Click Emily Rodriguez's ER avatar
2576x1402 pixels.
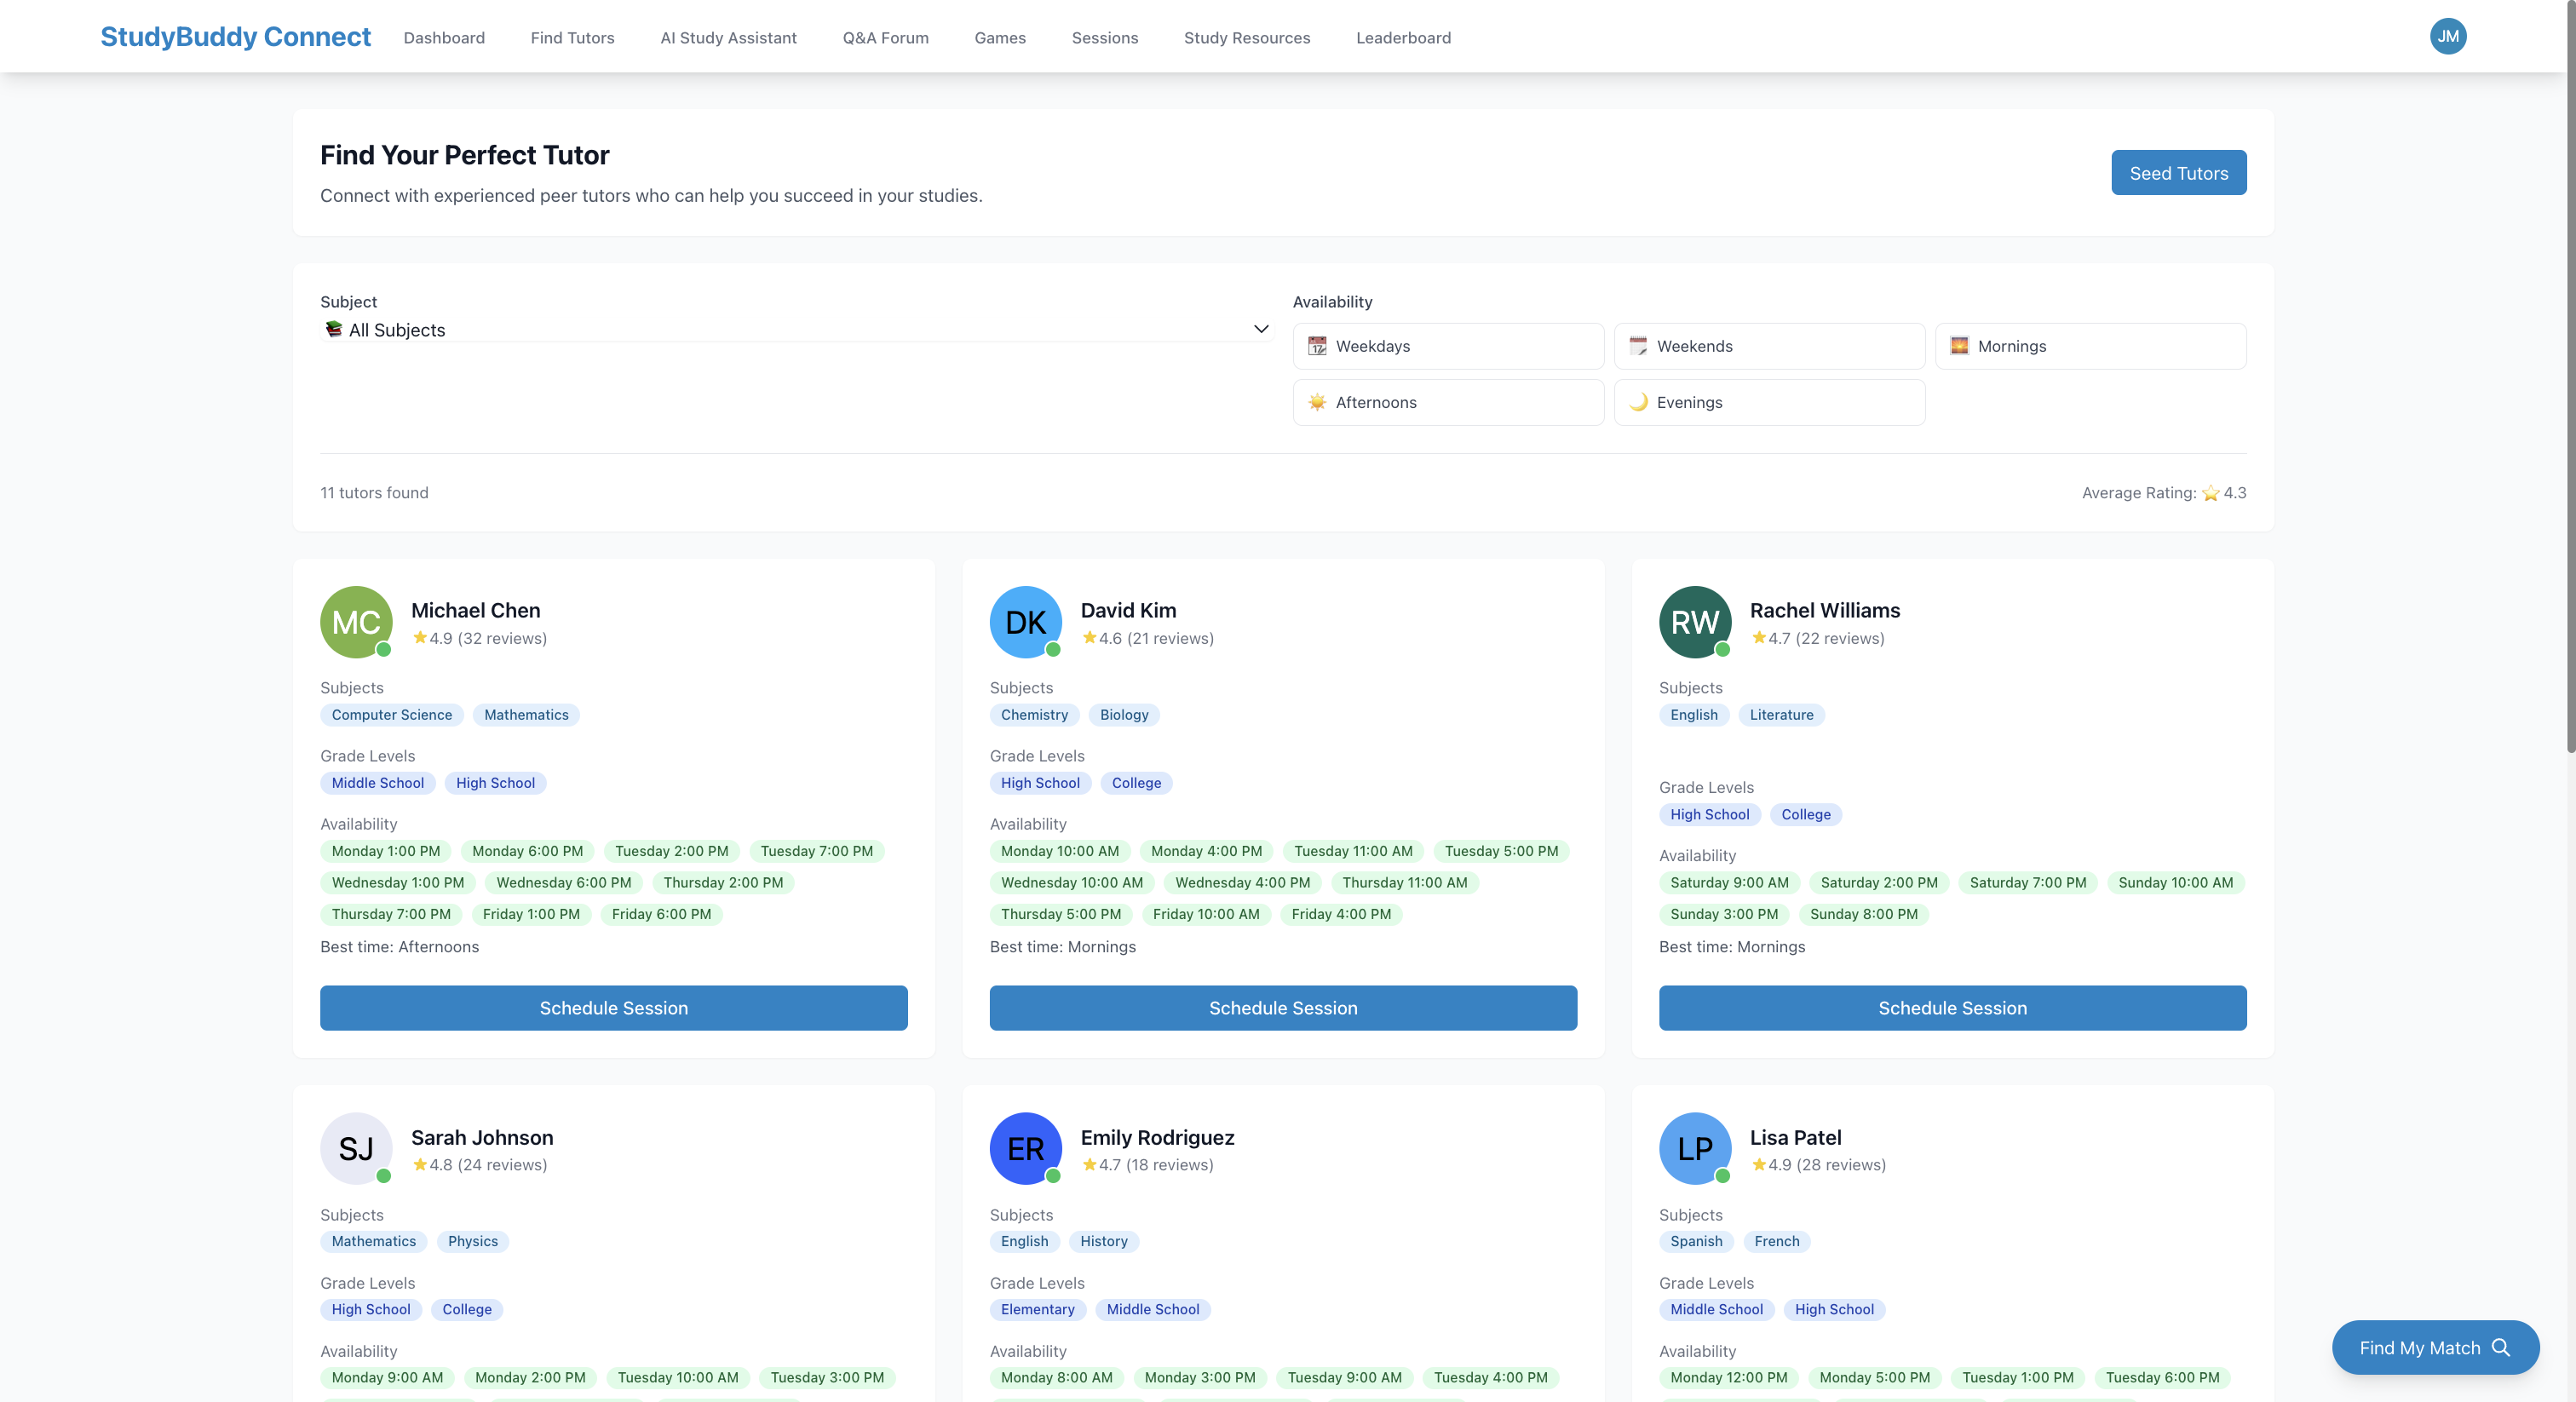pos(1025,1148)
